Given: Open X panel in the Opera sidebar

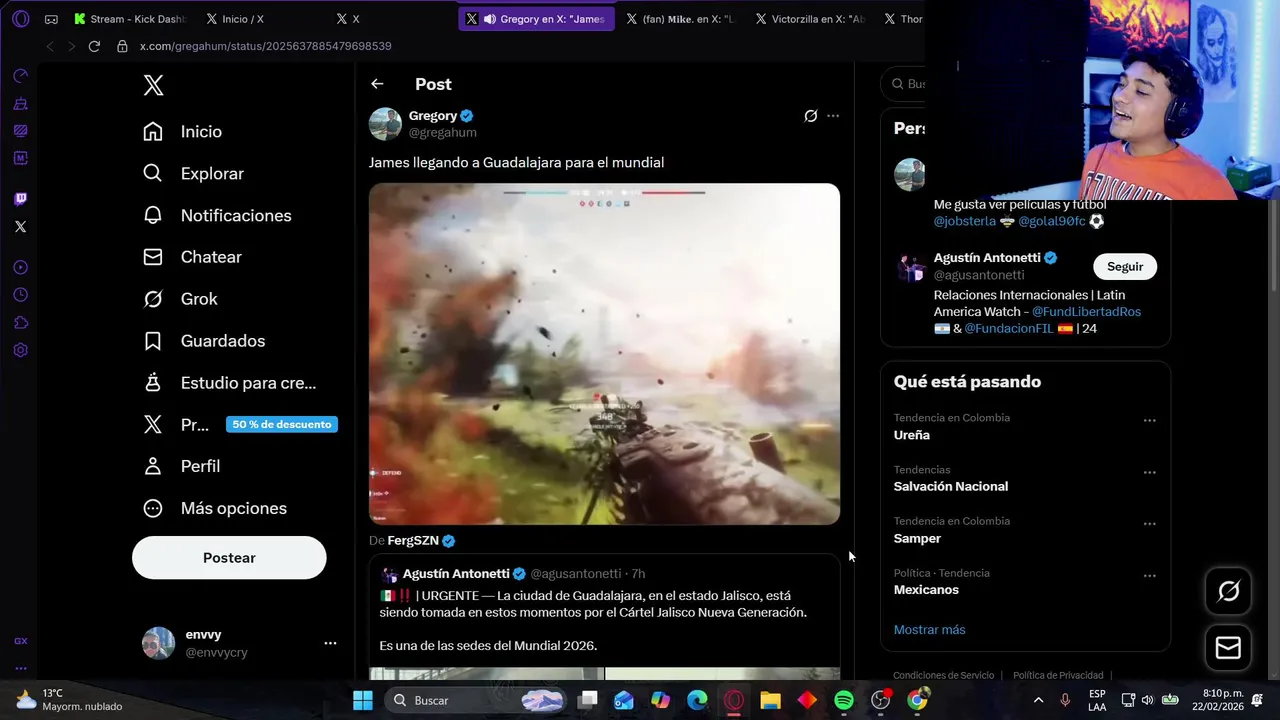Looking at the screenshot, I should pos(20,227).
